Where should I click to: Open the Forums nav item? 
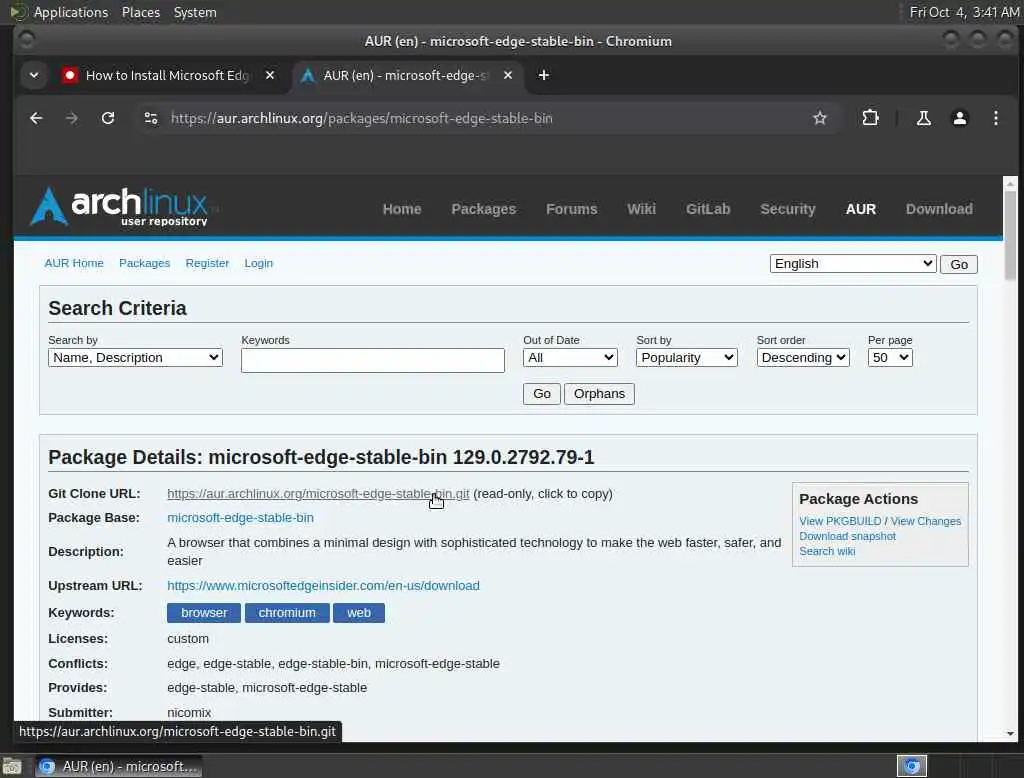pyautogui.click(x=571, y=209)
